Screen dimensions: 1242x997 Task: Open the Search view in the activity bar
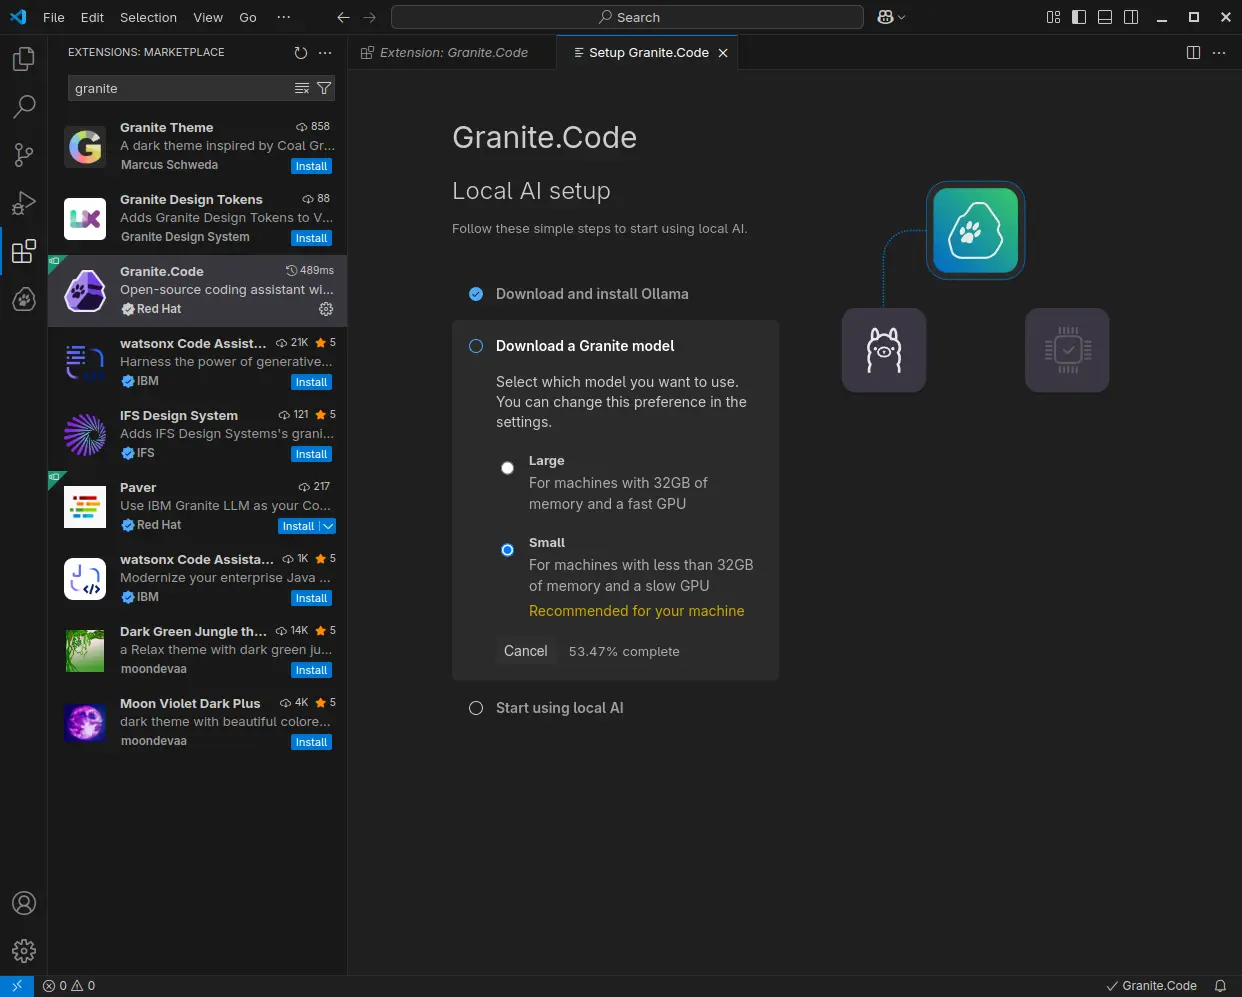tap(23, 107)
